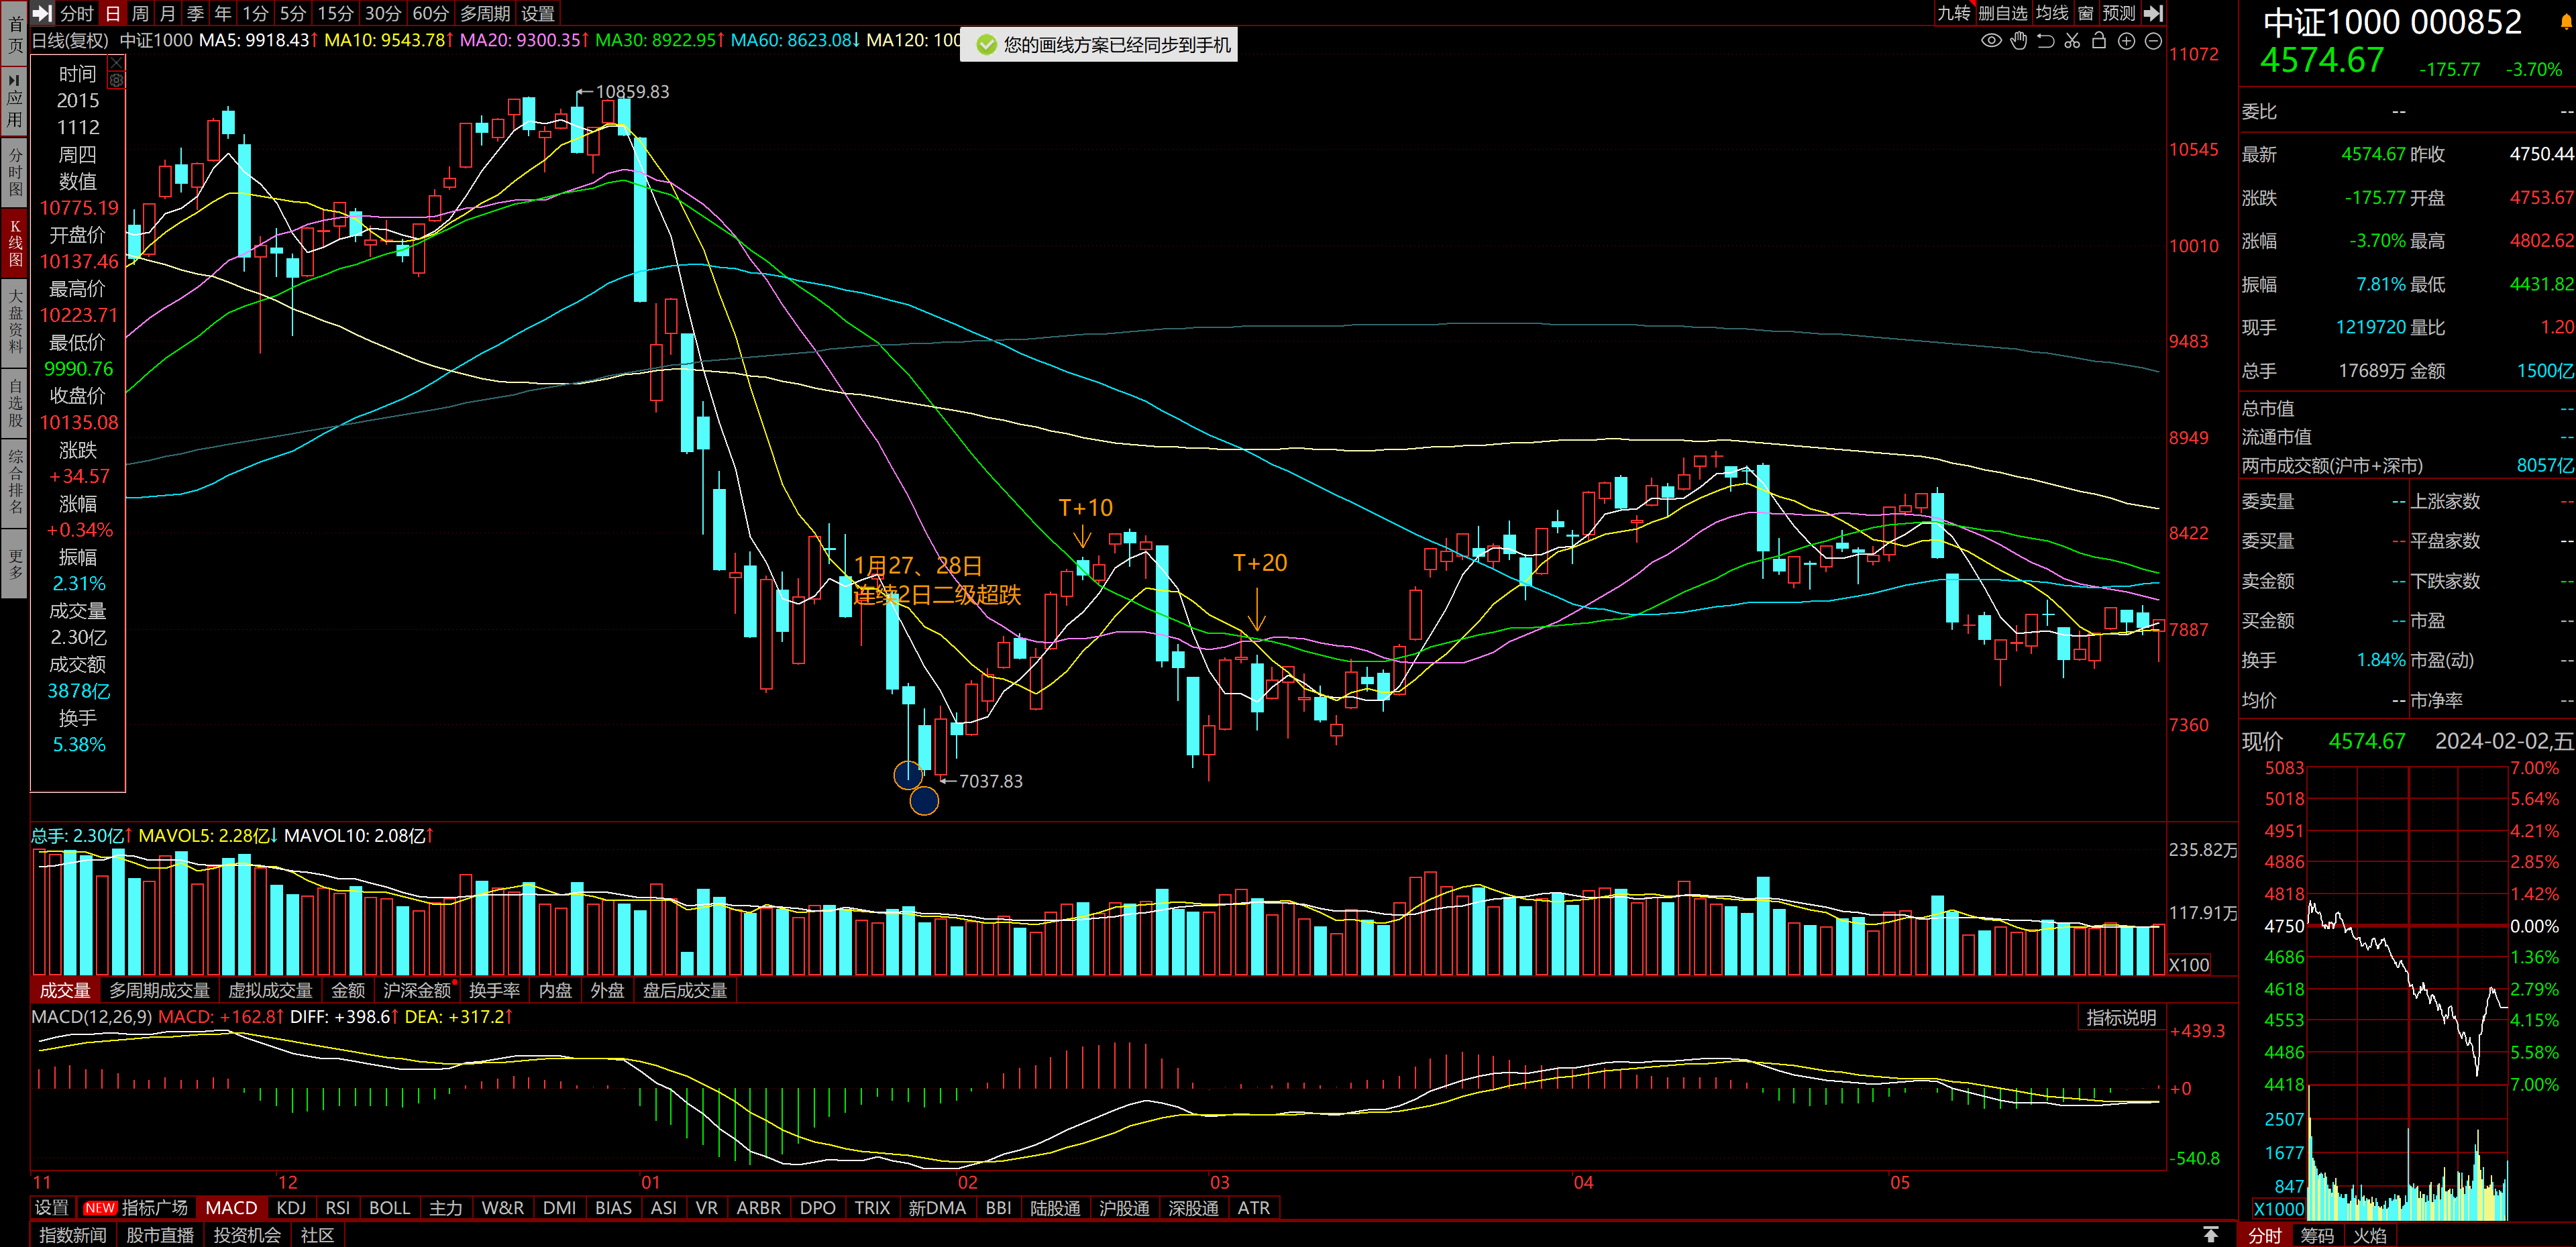The image size is (2576, 1247).
Task: Open gear settings in data info box
Action: coord(116,81)
